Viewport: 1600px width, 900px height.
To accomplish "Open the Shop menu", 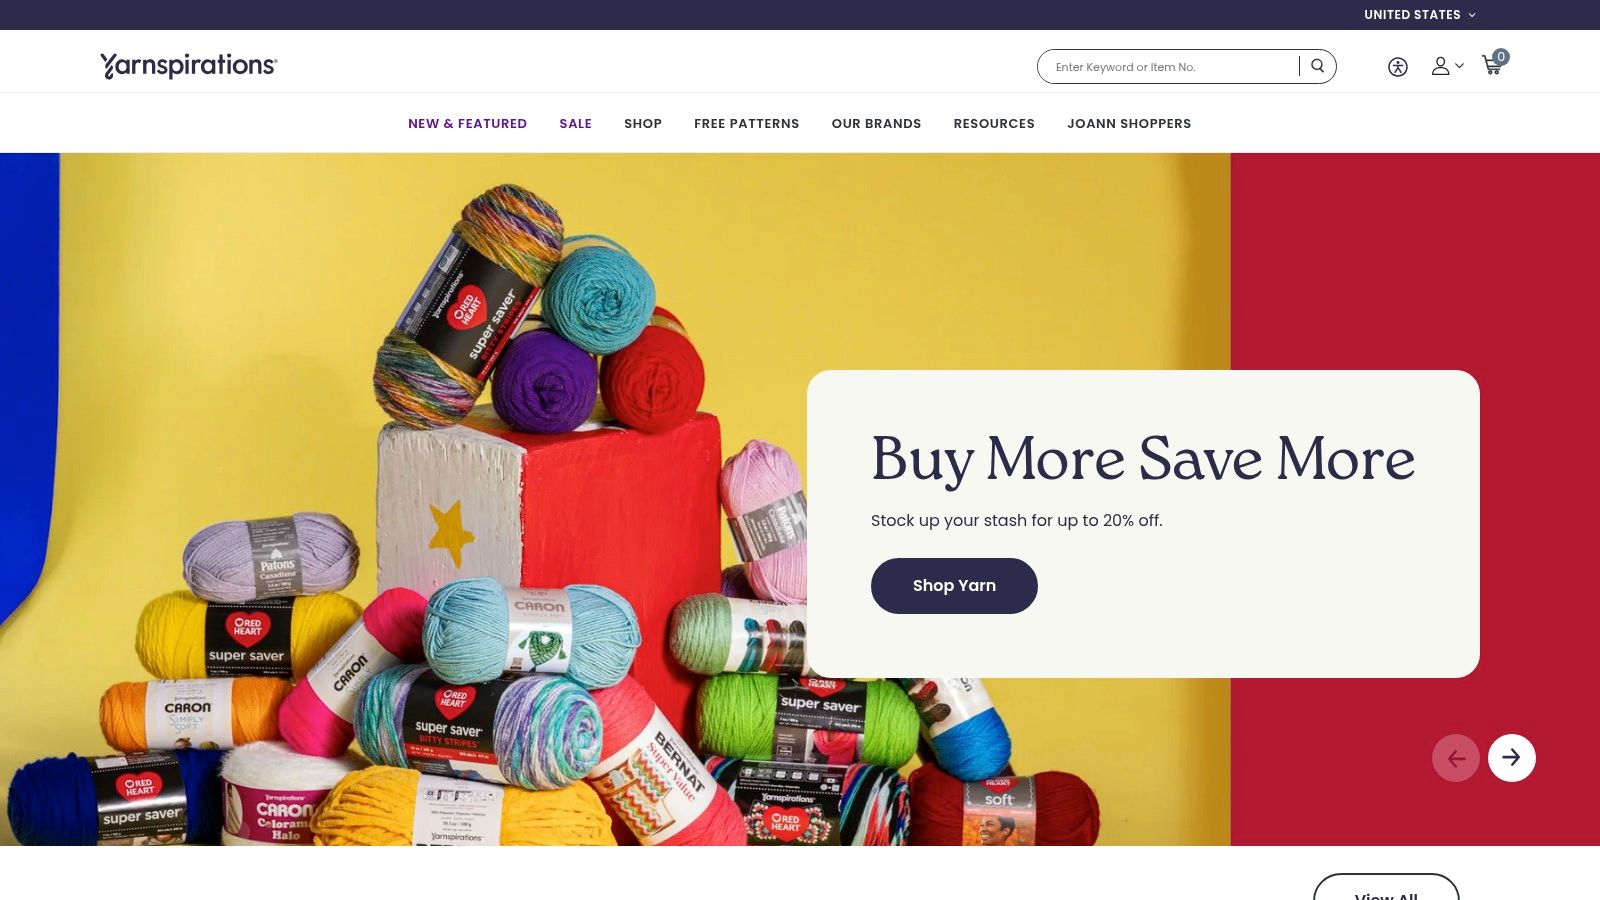I will (643, 123).
